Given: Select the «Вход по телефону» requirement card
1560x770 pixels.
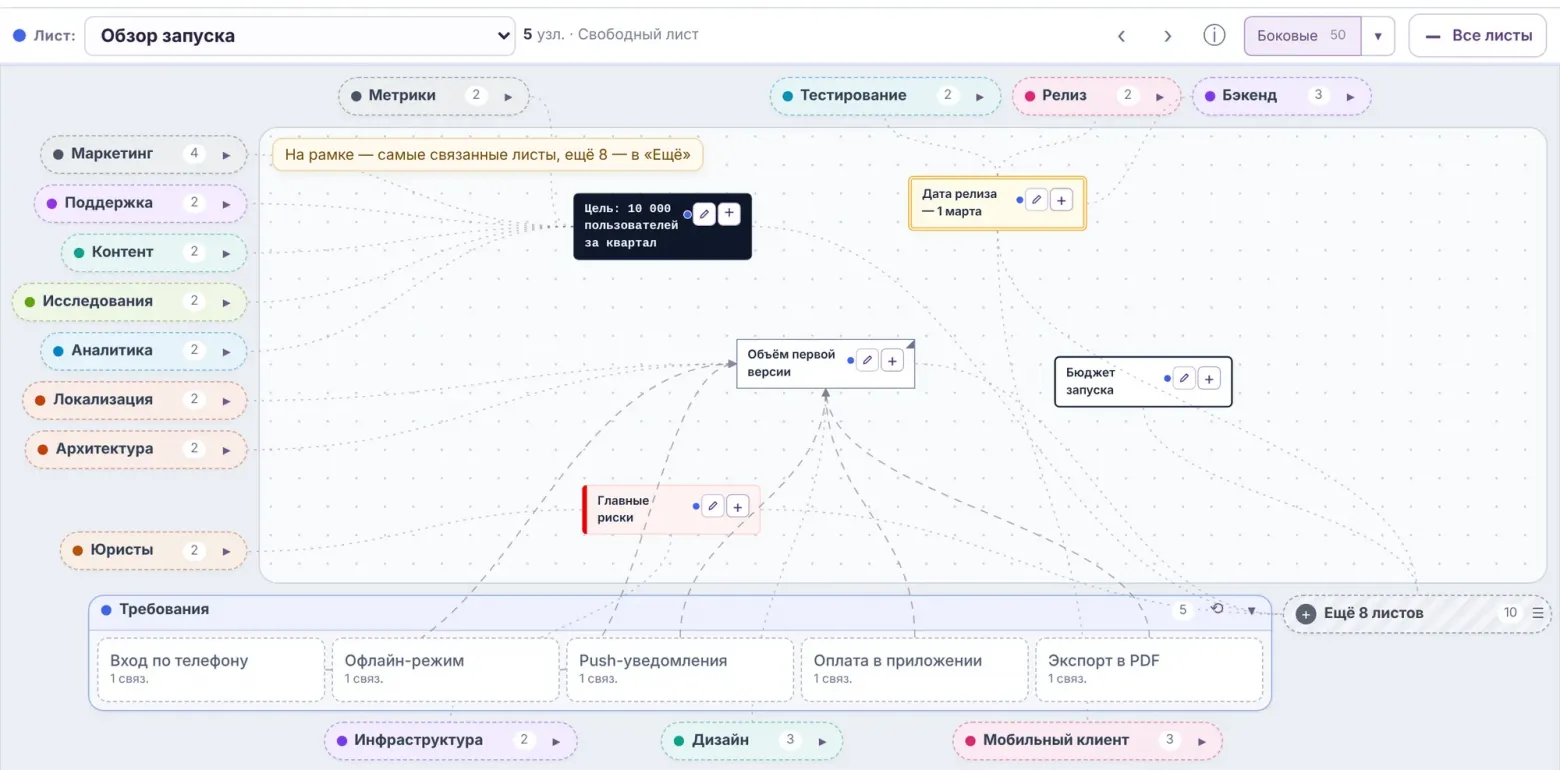Looking at the screenshot, I should pyautogui.click(x=211, y=670).
